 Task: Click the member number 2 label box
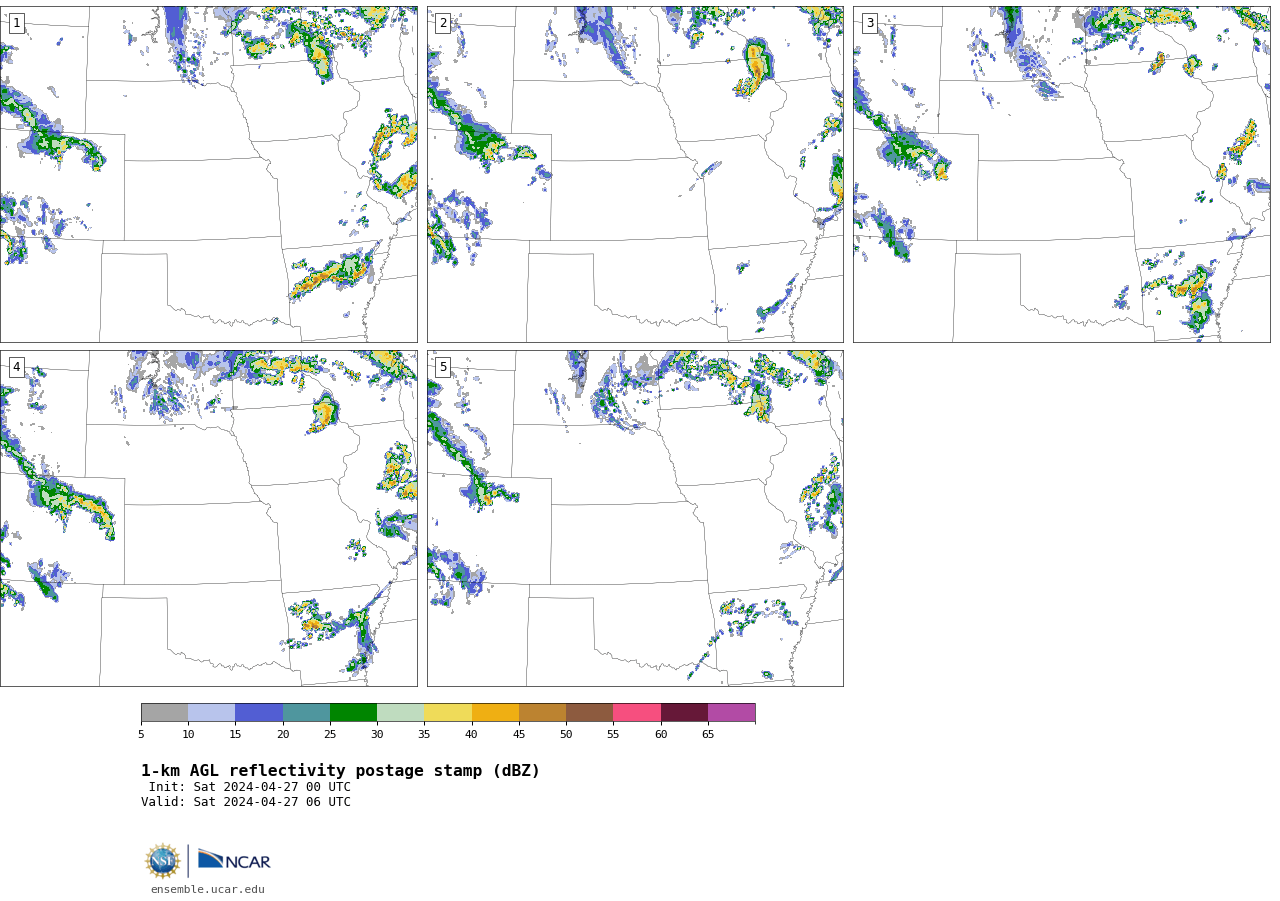tap(443, 23)
